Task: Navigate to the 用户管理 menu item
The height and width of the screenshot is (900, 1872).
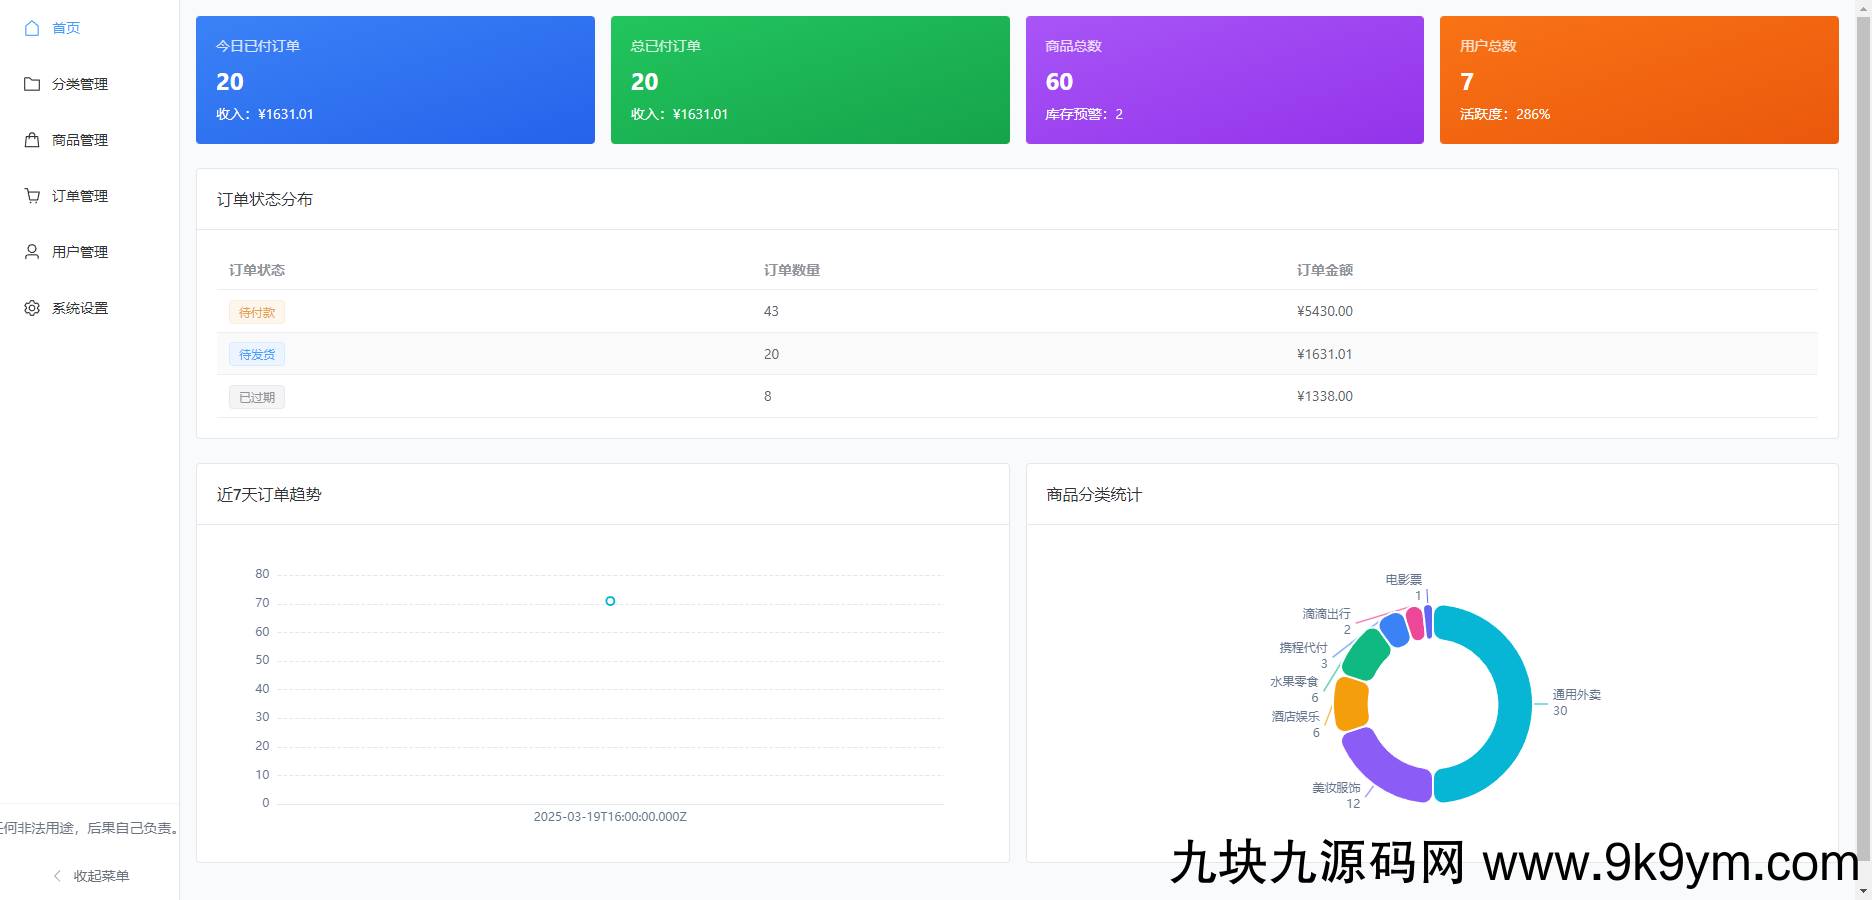Action: (x=81, y=251)
